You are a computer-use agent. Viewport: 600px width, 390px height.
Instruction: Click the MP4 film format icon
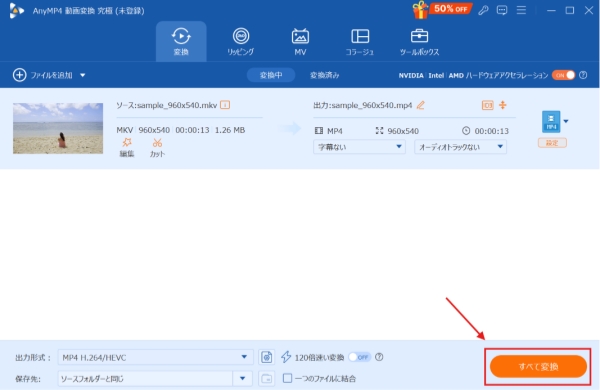[319, 131]
